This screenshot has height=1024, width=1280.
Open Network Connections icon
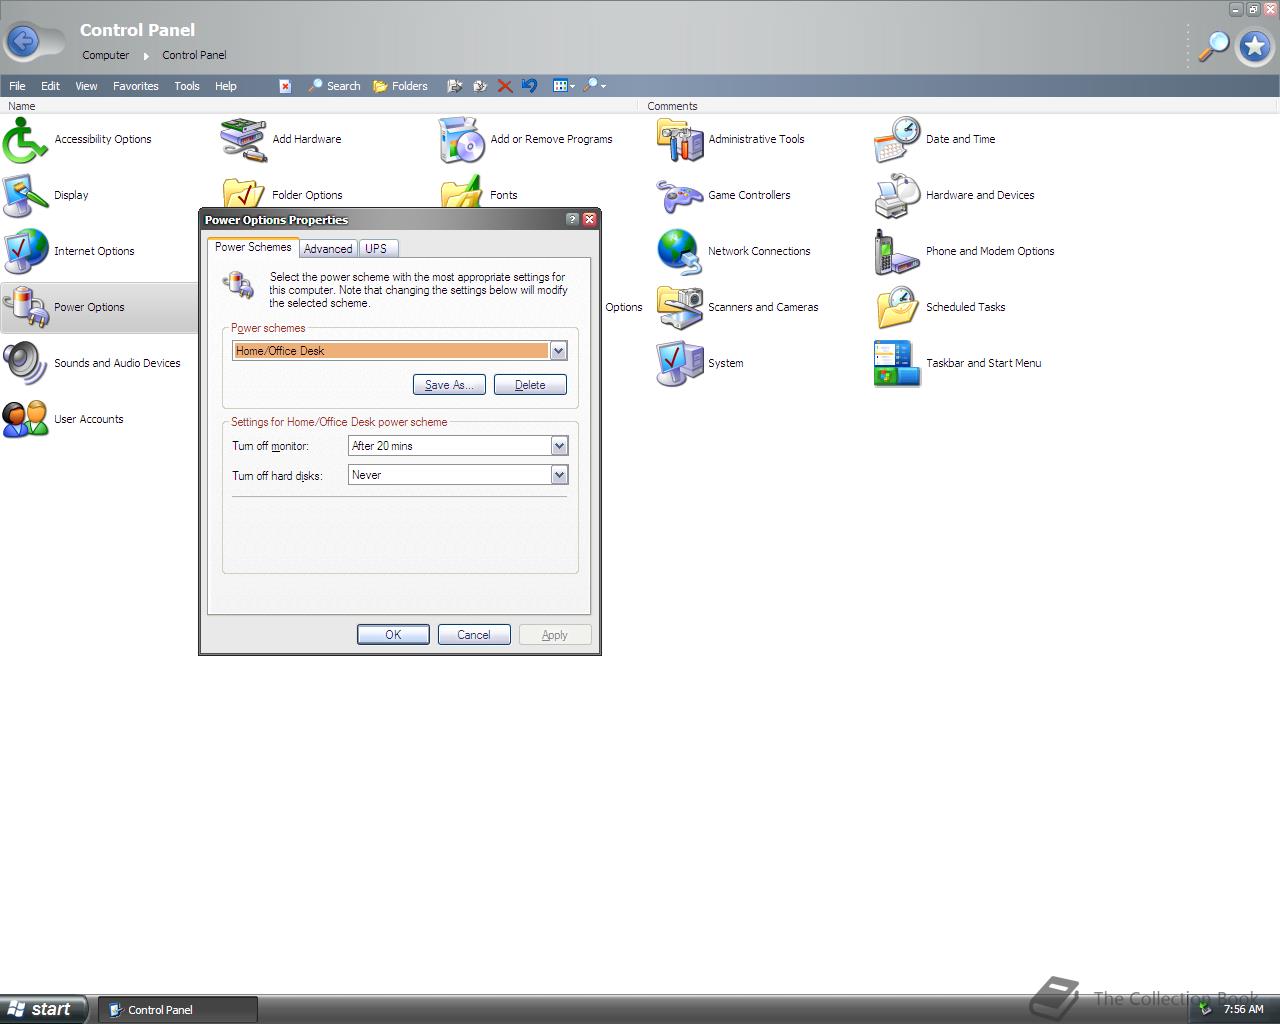[x=679, y=251]
